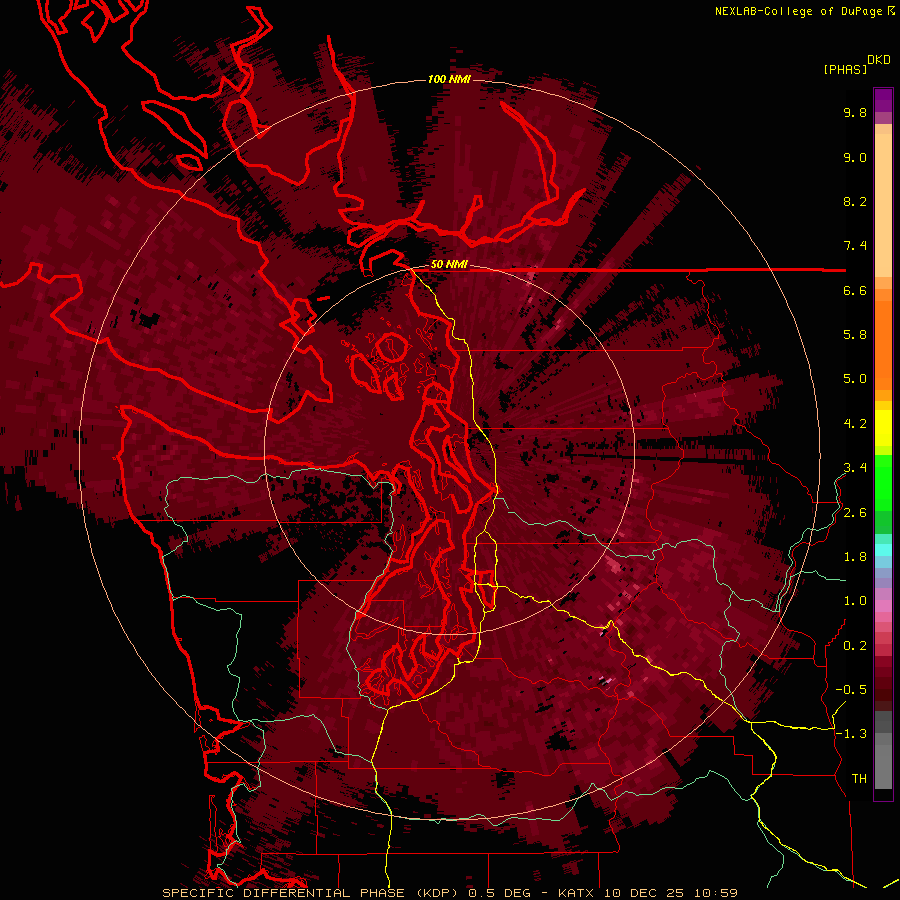
Task: Click the SPECIFIC DIFFERENTIAL PHASE (KDP) title
Action: pos(313,893)
